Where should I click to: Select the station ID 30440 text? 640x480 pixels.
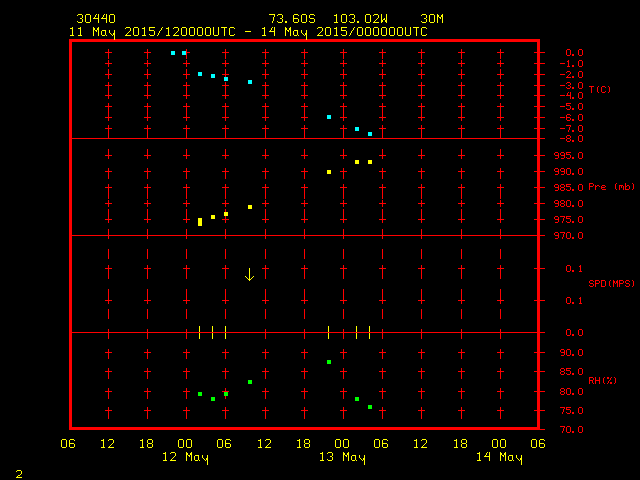pos(94,19)
